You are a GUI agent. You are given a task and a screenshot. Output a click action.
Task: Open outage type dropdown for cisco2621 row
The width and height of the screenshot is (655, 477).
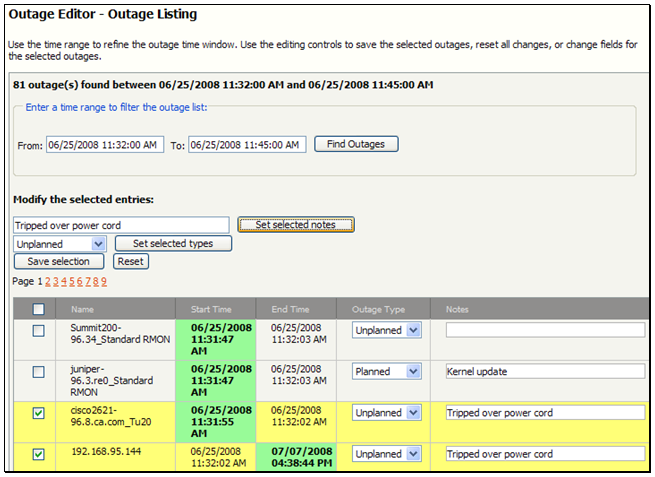pyautogui.click(x=386, y=413)
